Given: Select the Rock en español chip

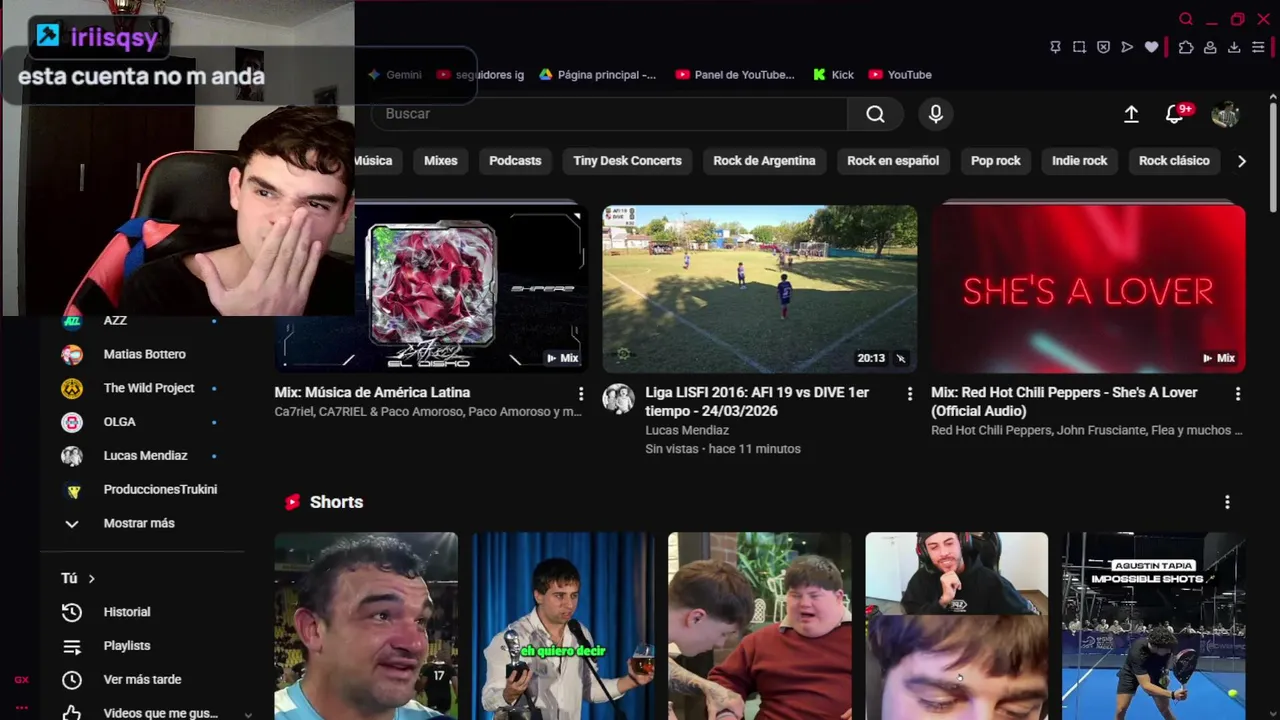Looking at the screenshot, I should (893, 161).
